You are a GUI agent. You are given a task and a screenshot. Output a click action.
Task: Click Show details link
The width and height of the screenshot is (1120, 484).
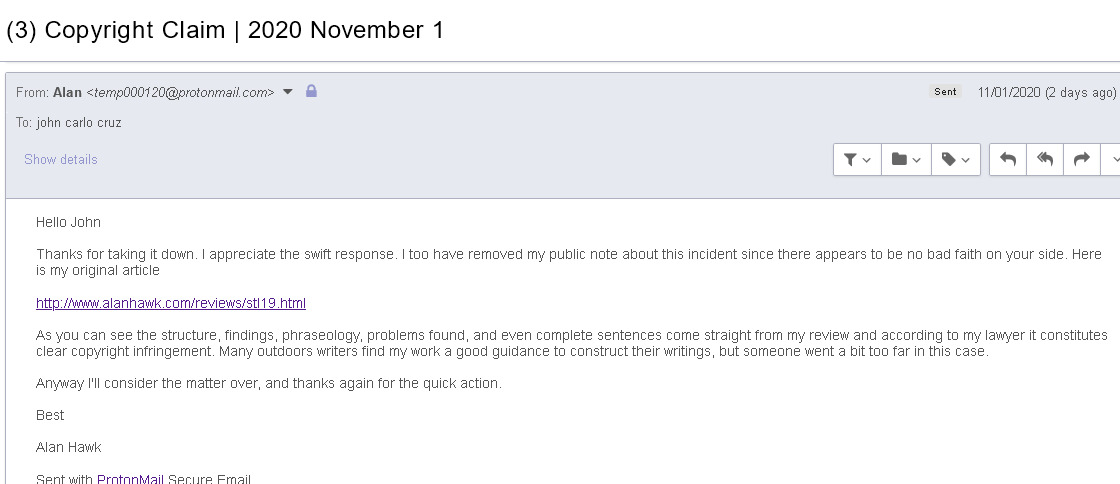point(61,159)
